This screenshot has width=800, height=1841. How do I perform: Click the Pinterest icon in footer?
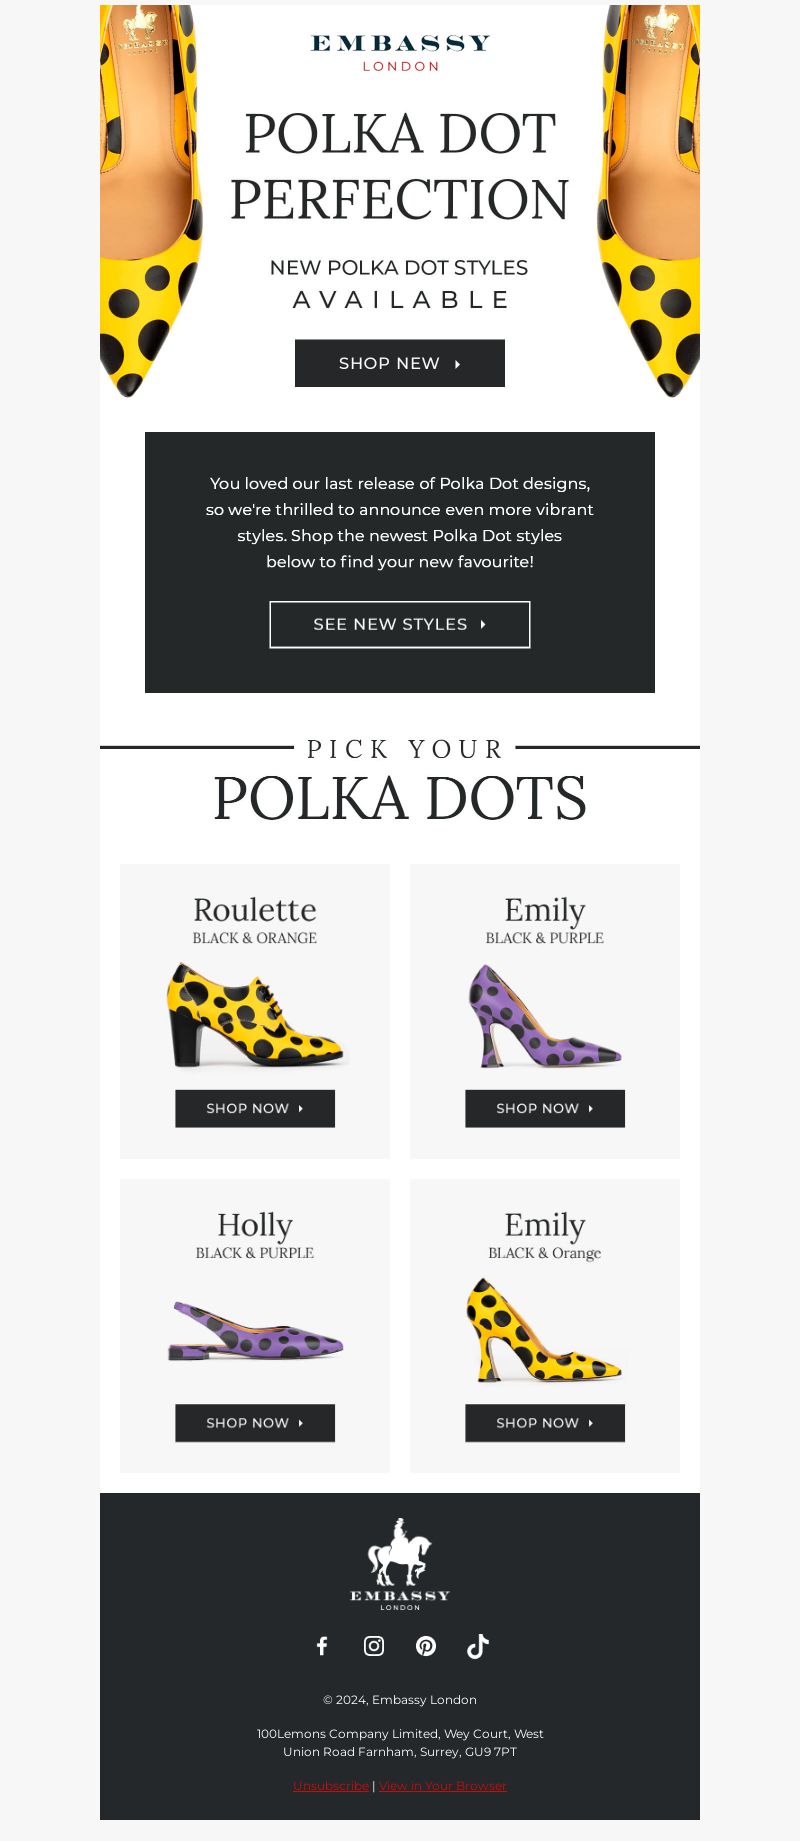[426, 1646]
